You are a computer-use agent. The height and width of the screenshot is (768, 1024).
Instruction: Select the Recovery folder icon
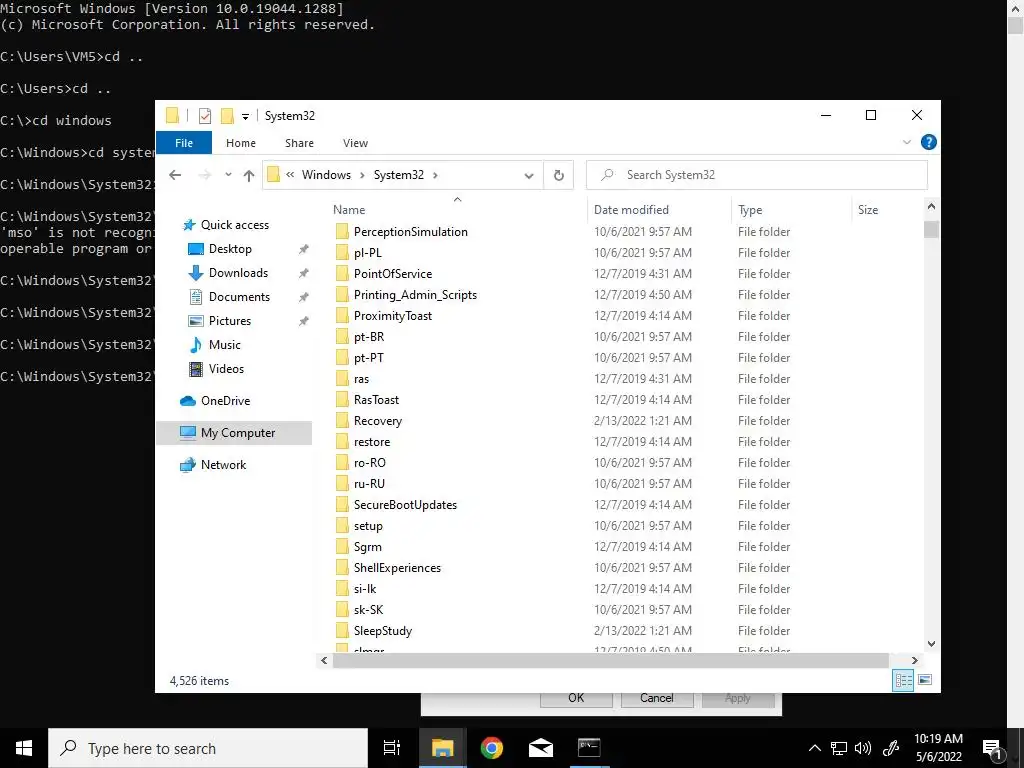coord(342,421)
